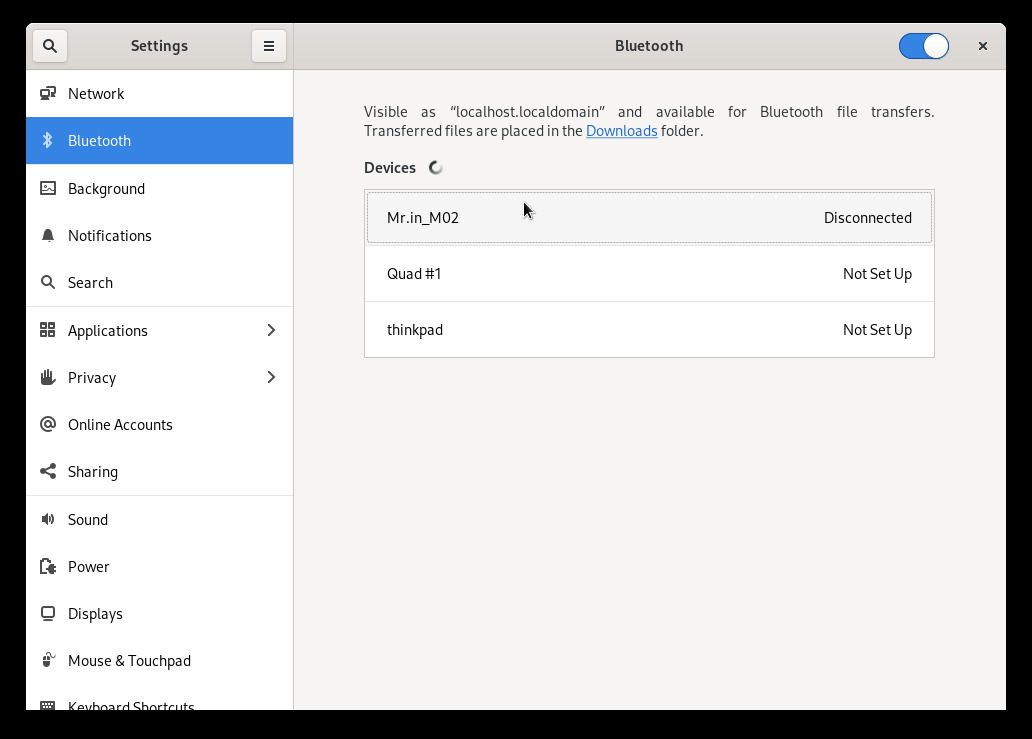Click the Power battery icon
The height and width of the screenshot is (739, 1032).
pyautogui.click(x=48, y=567)
